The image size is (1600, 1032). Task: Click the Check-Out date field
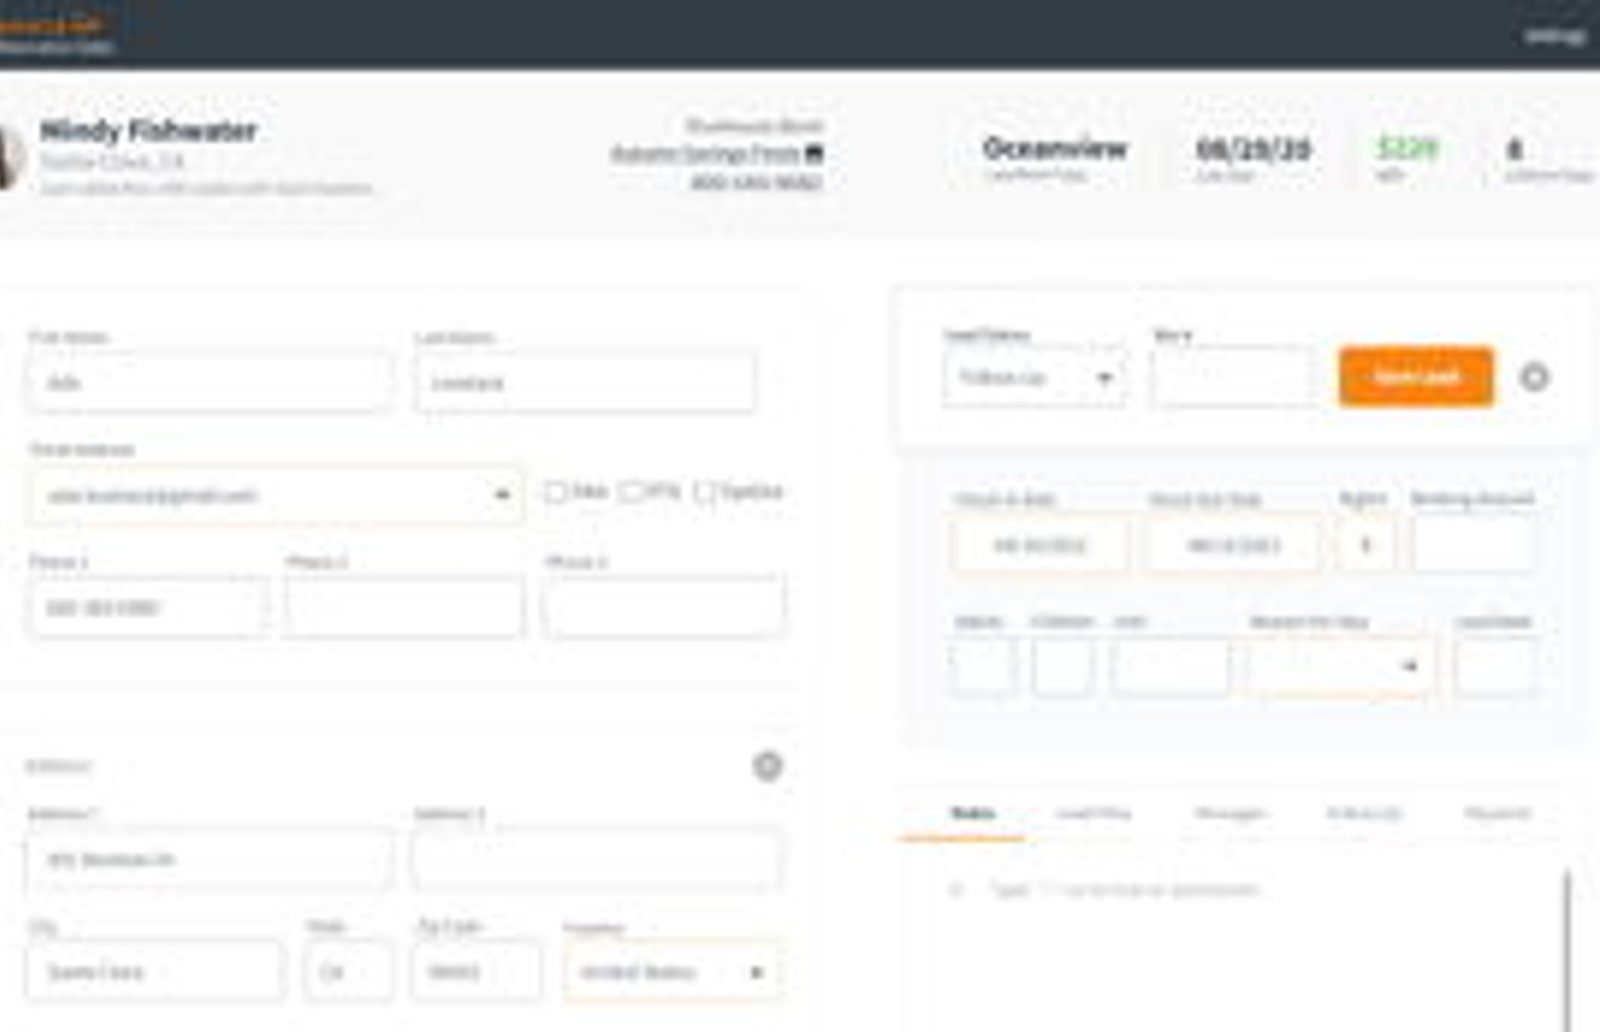click(1233, 545)
